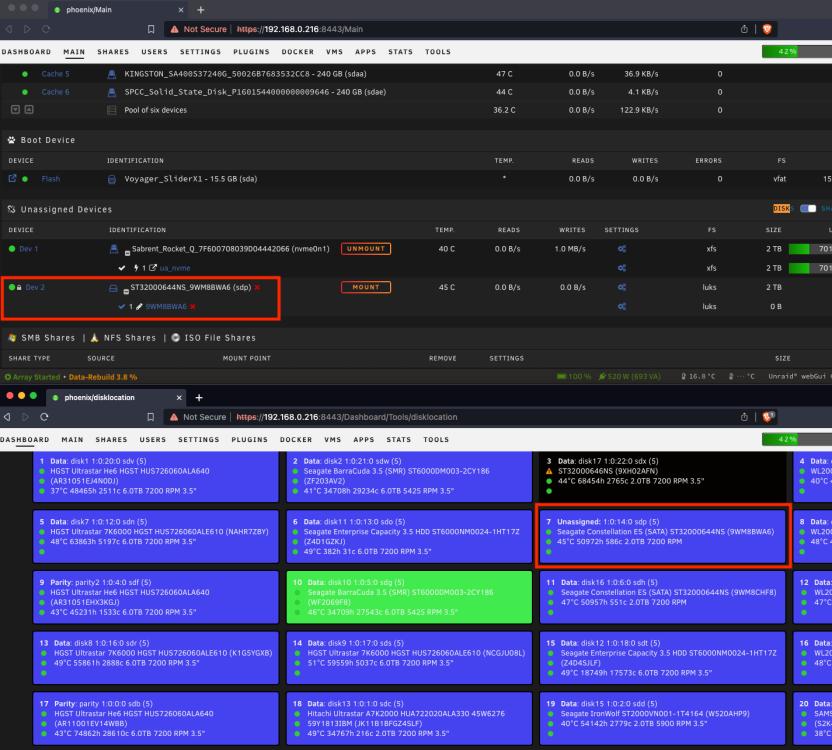The height and width of the screenshot is (750, 832).
Task: Open the Tools tab in the disklocation window
Action: click(x=436, y=439)
